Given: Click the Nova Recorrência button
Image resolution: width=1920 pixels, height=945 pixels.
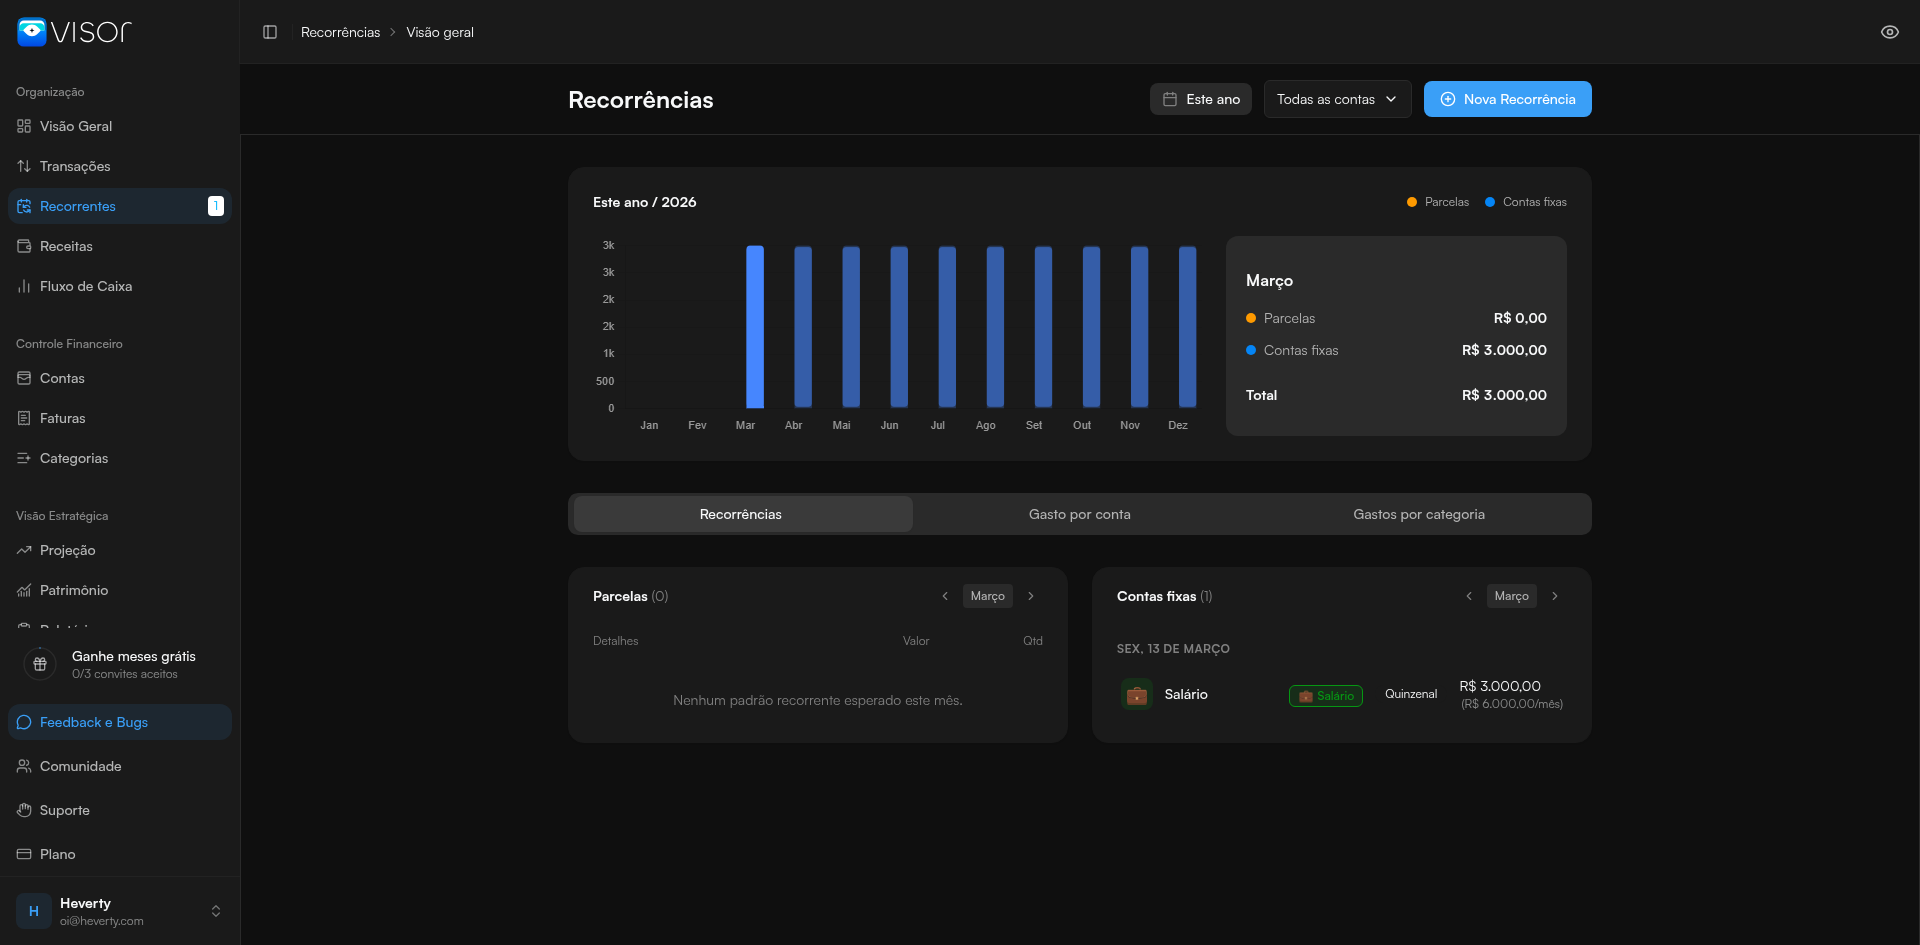Looking at the screenshot, I should [1507, 99].
